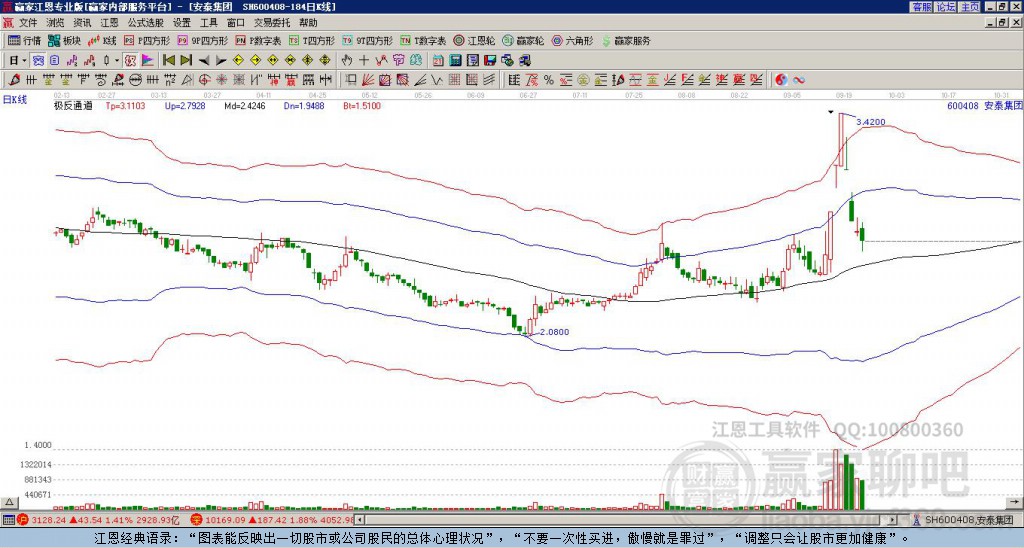The image size is (1024, 548).
Task: Open the 公式选股 menu
Action: (x=146, y=23)
